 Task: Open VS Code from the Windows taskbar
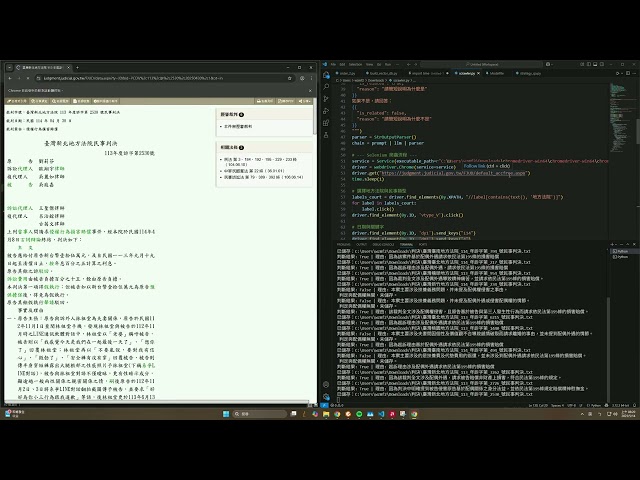coord(381,414)
